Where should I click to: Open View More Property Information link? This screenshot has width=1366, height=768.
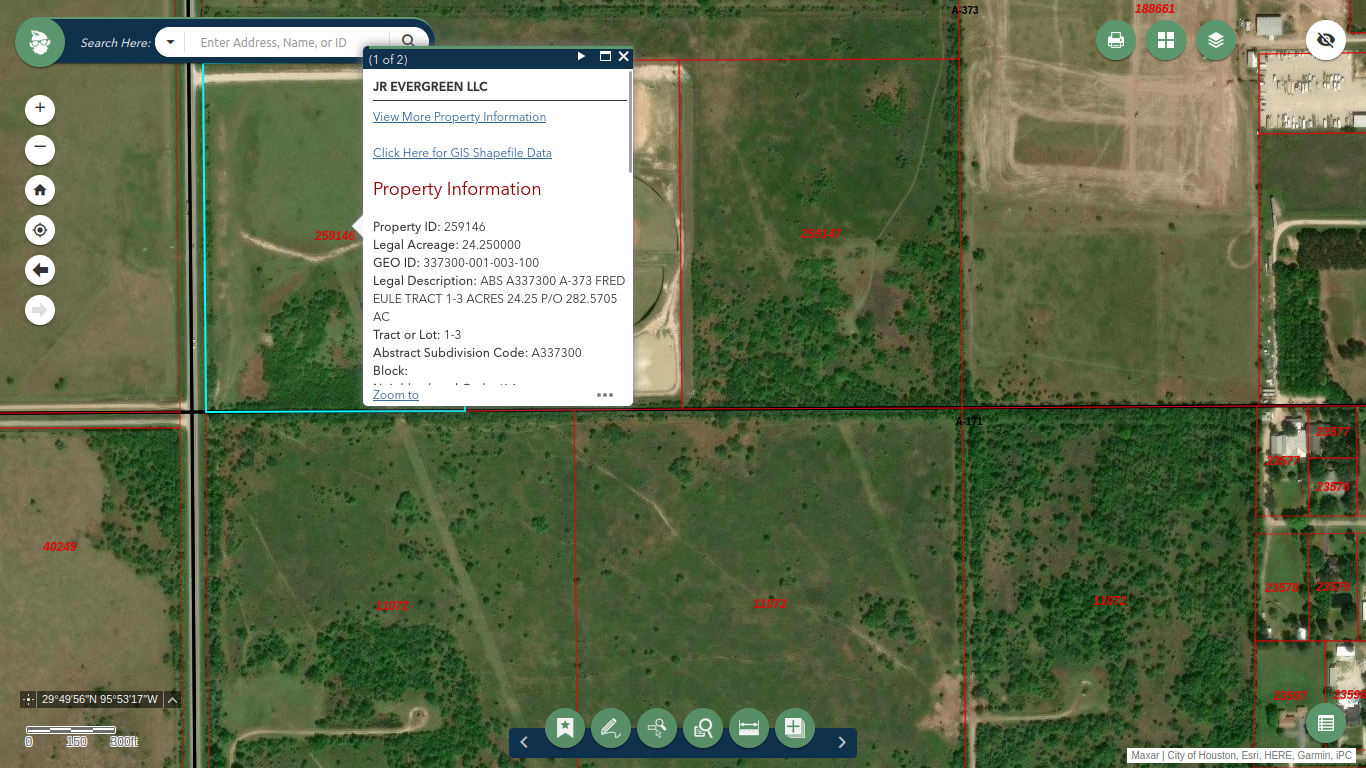[459, 117]
